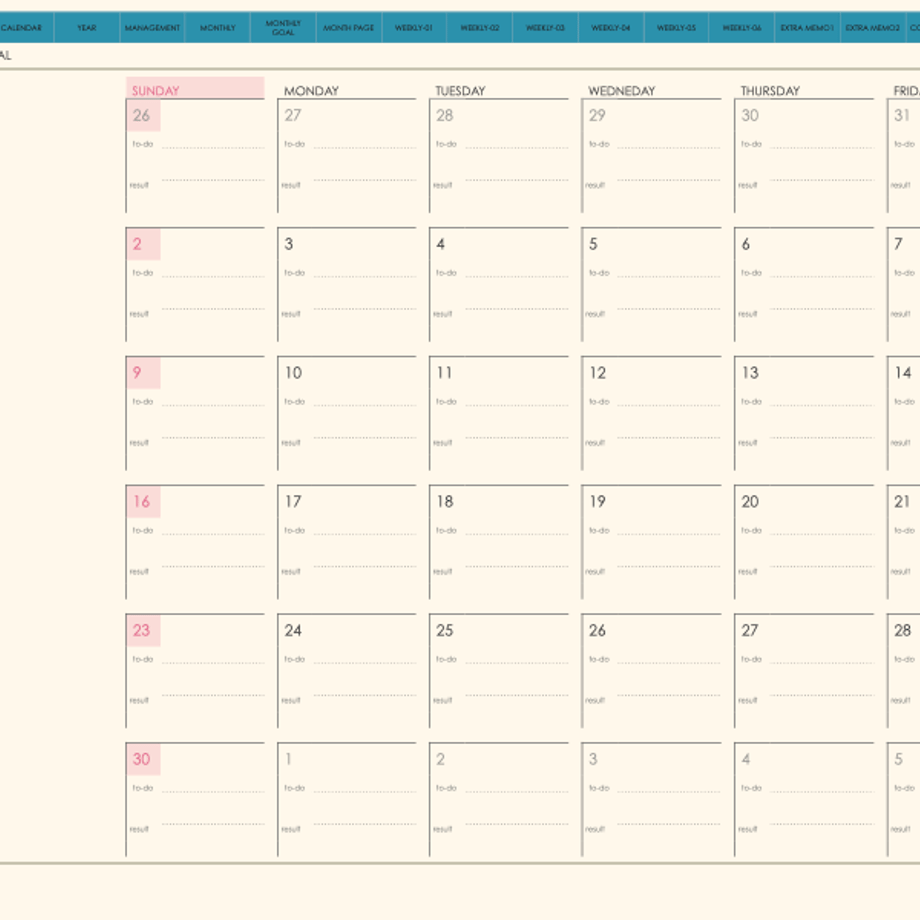Select date 19 on Wednesday
This screenshot has width=920, height=920.
click(x=598, y=502)
